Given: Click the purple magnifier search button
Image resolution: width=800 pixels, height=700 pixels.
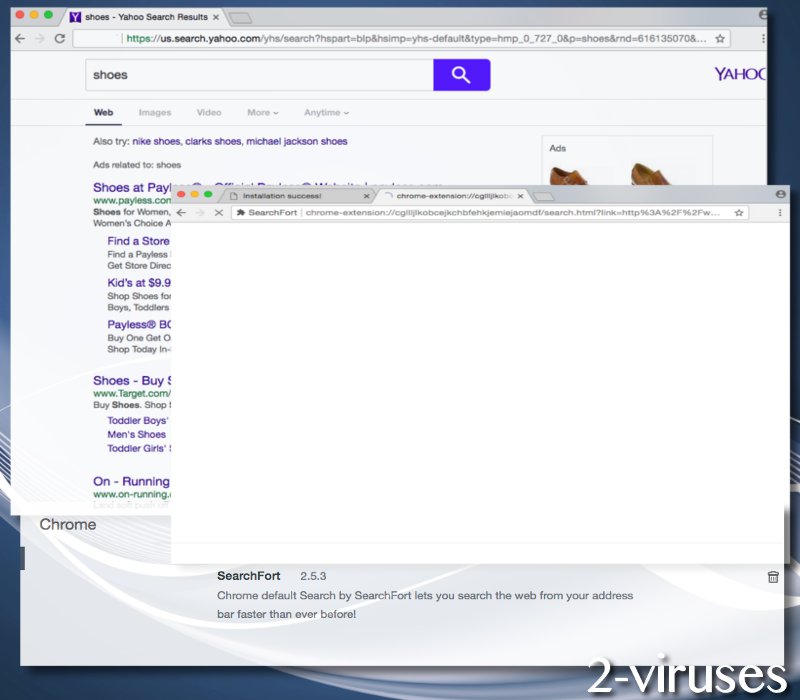Looking at the screenshot, I should click(x=461, y=75).
